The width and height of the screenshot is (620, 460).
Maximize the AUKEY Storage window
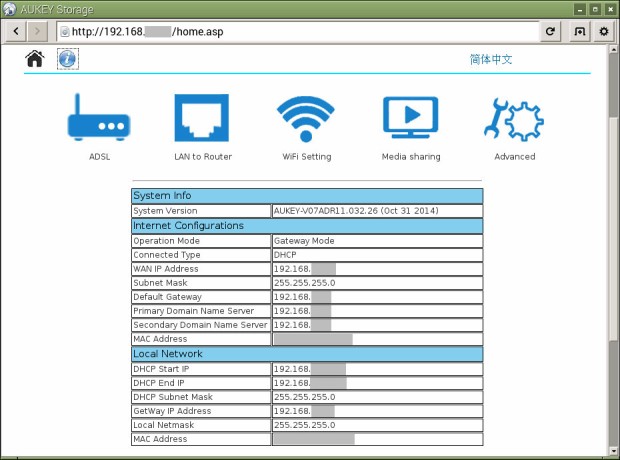click(x=595, y=9)
